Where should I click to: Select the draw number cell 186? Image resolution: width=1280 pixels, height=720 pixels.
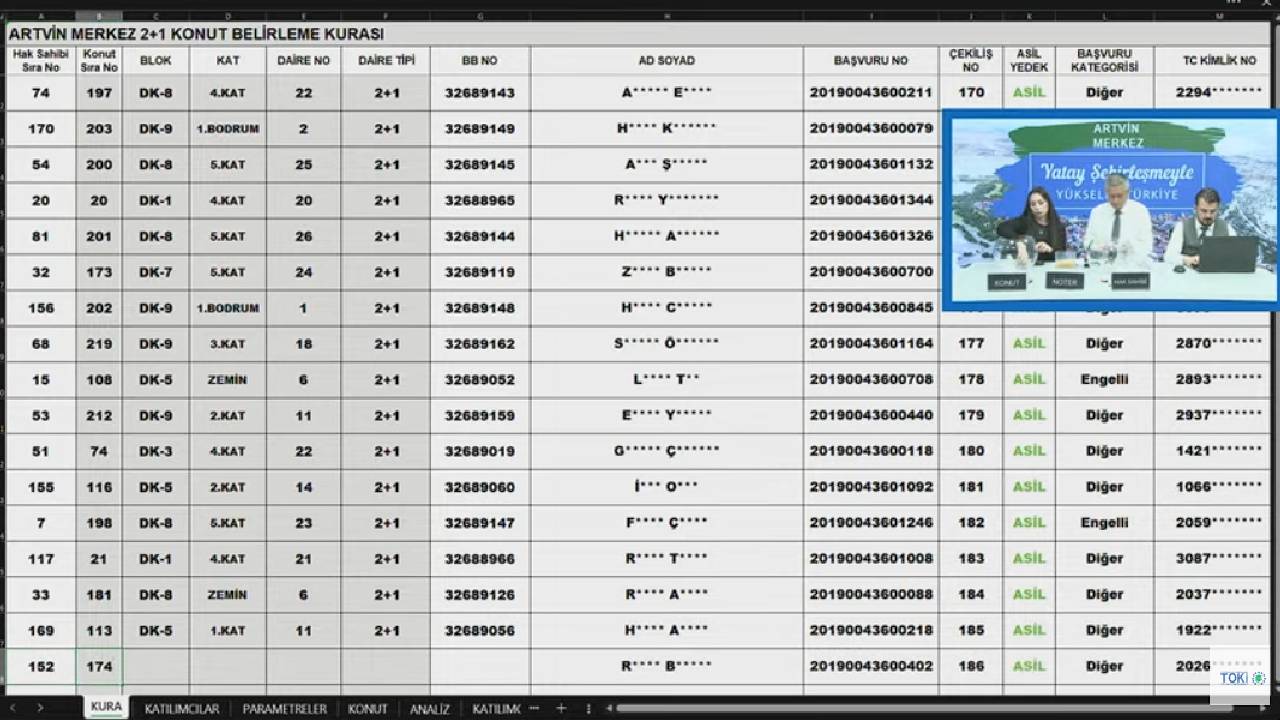point(971,666)
